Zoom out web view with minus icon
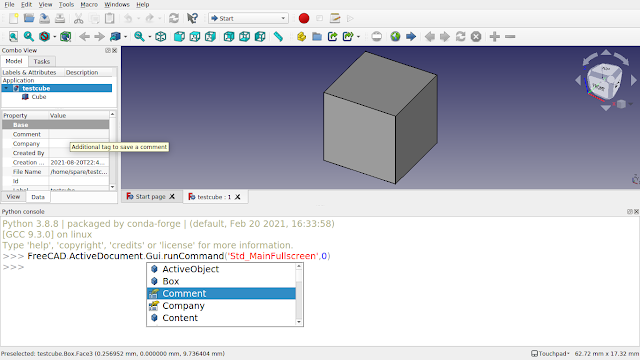 click(x=510, y=37)
